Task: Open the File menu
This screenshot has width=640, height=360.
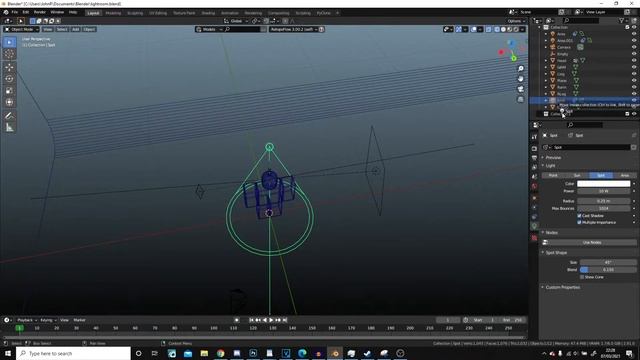Action: tap(15, 12)
